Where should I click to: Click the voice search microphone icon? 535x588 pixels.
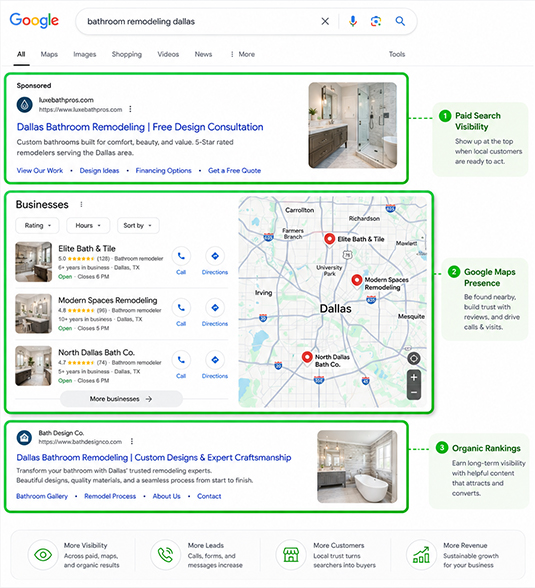(352, 21)
